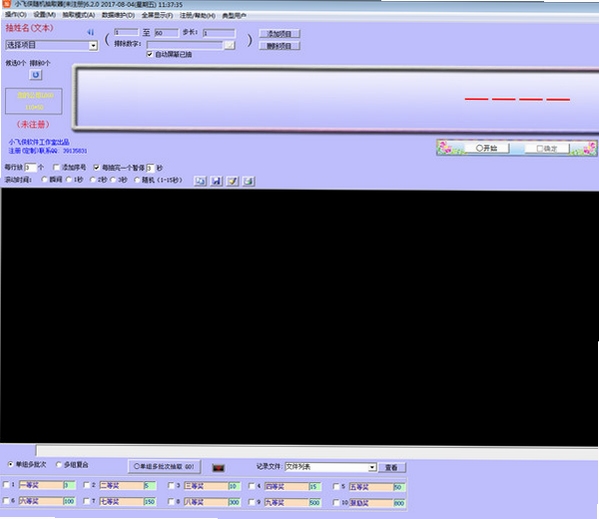Viewport: 599px width, 519px height.
Task: Click the 步长 input field
Action: (x=219, y=33)
